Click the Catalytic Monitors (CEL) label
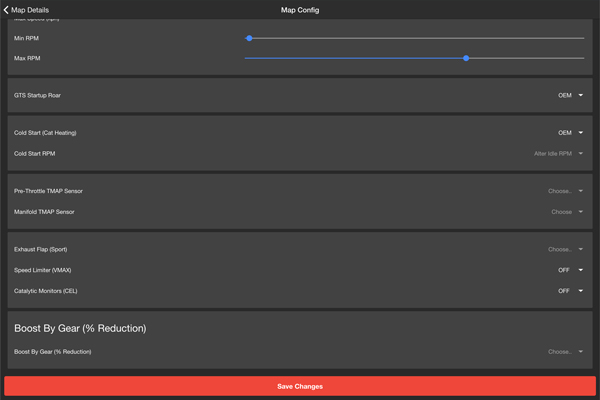Screen dimensions: 600x400 point(46,291)
